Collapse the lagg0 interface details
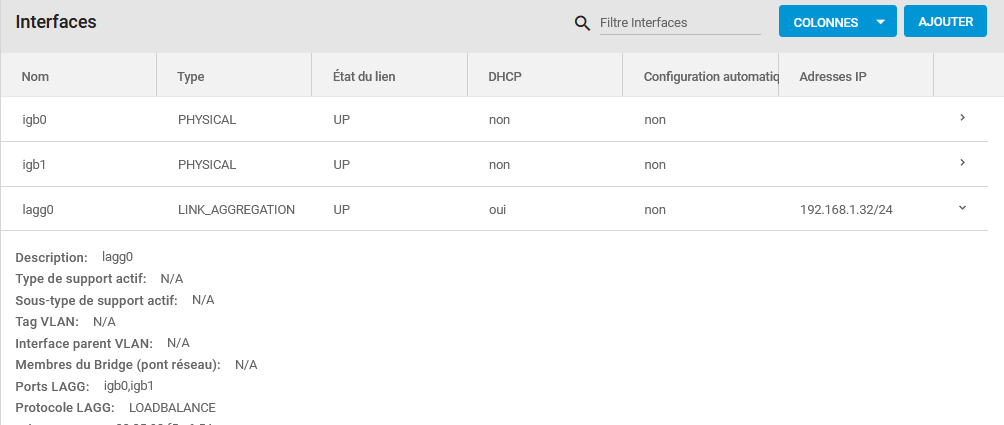 [962, 208]
